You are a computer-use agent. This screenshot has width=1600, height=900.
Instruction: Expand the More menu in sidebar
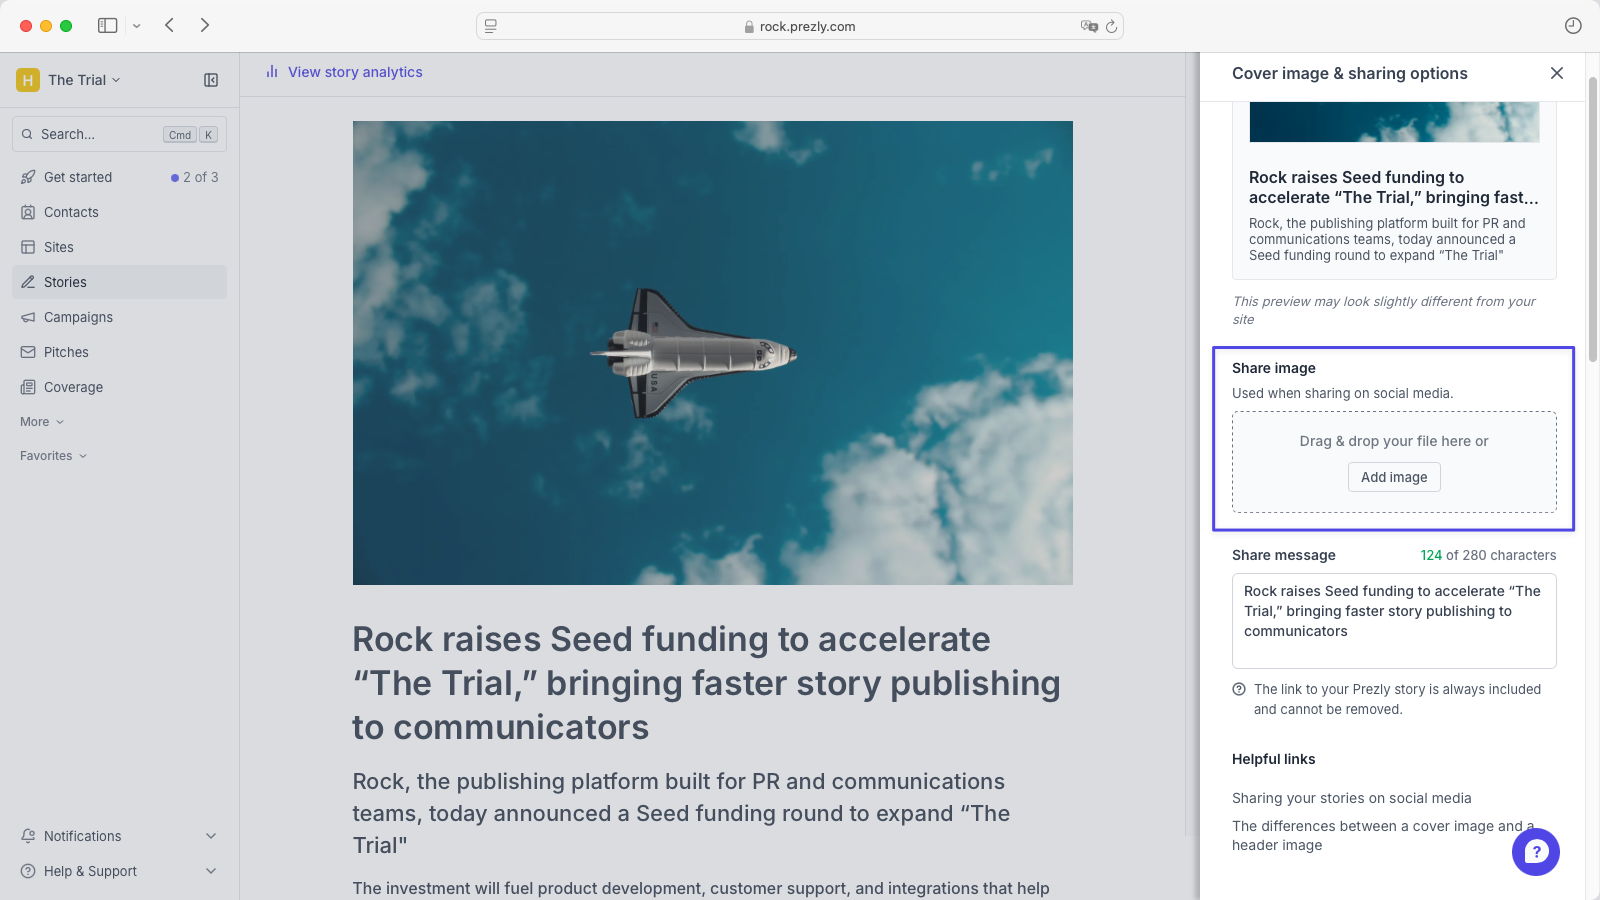[x=42, y=422]
